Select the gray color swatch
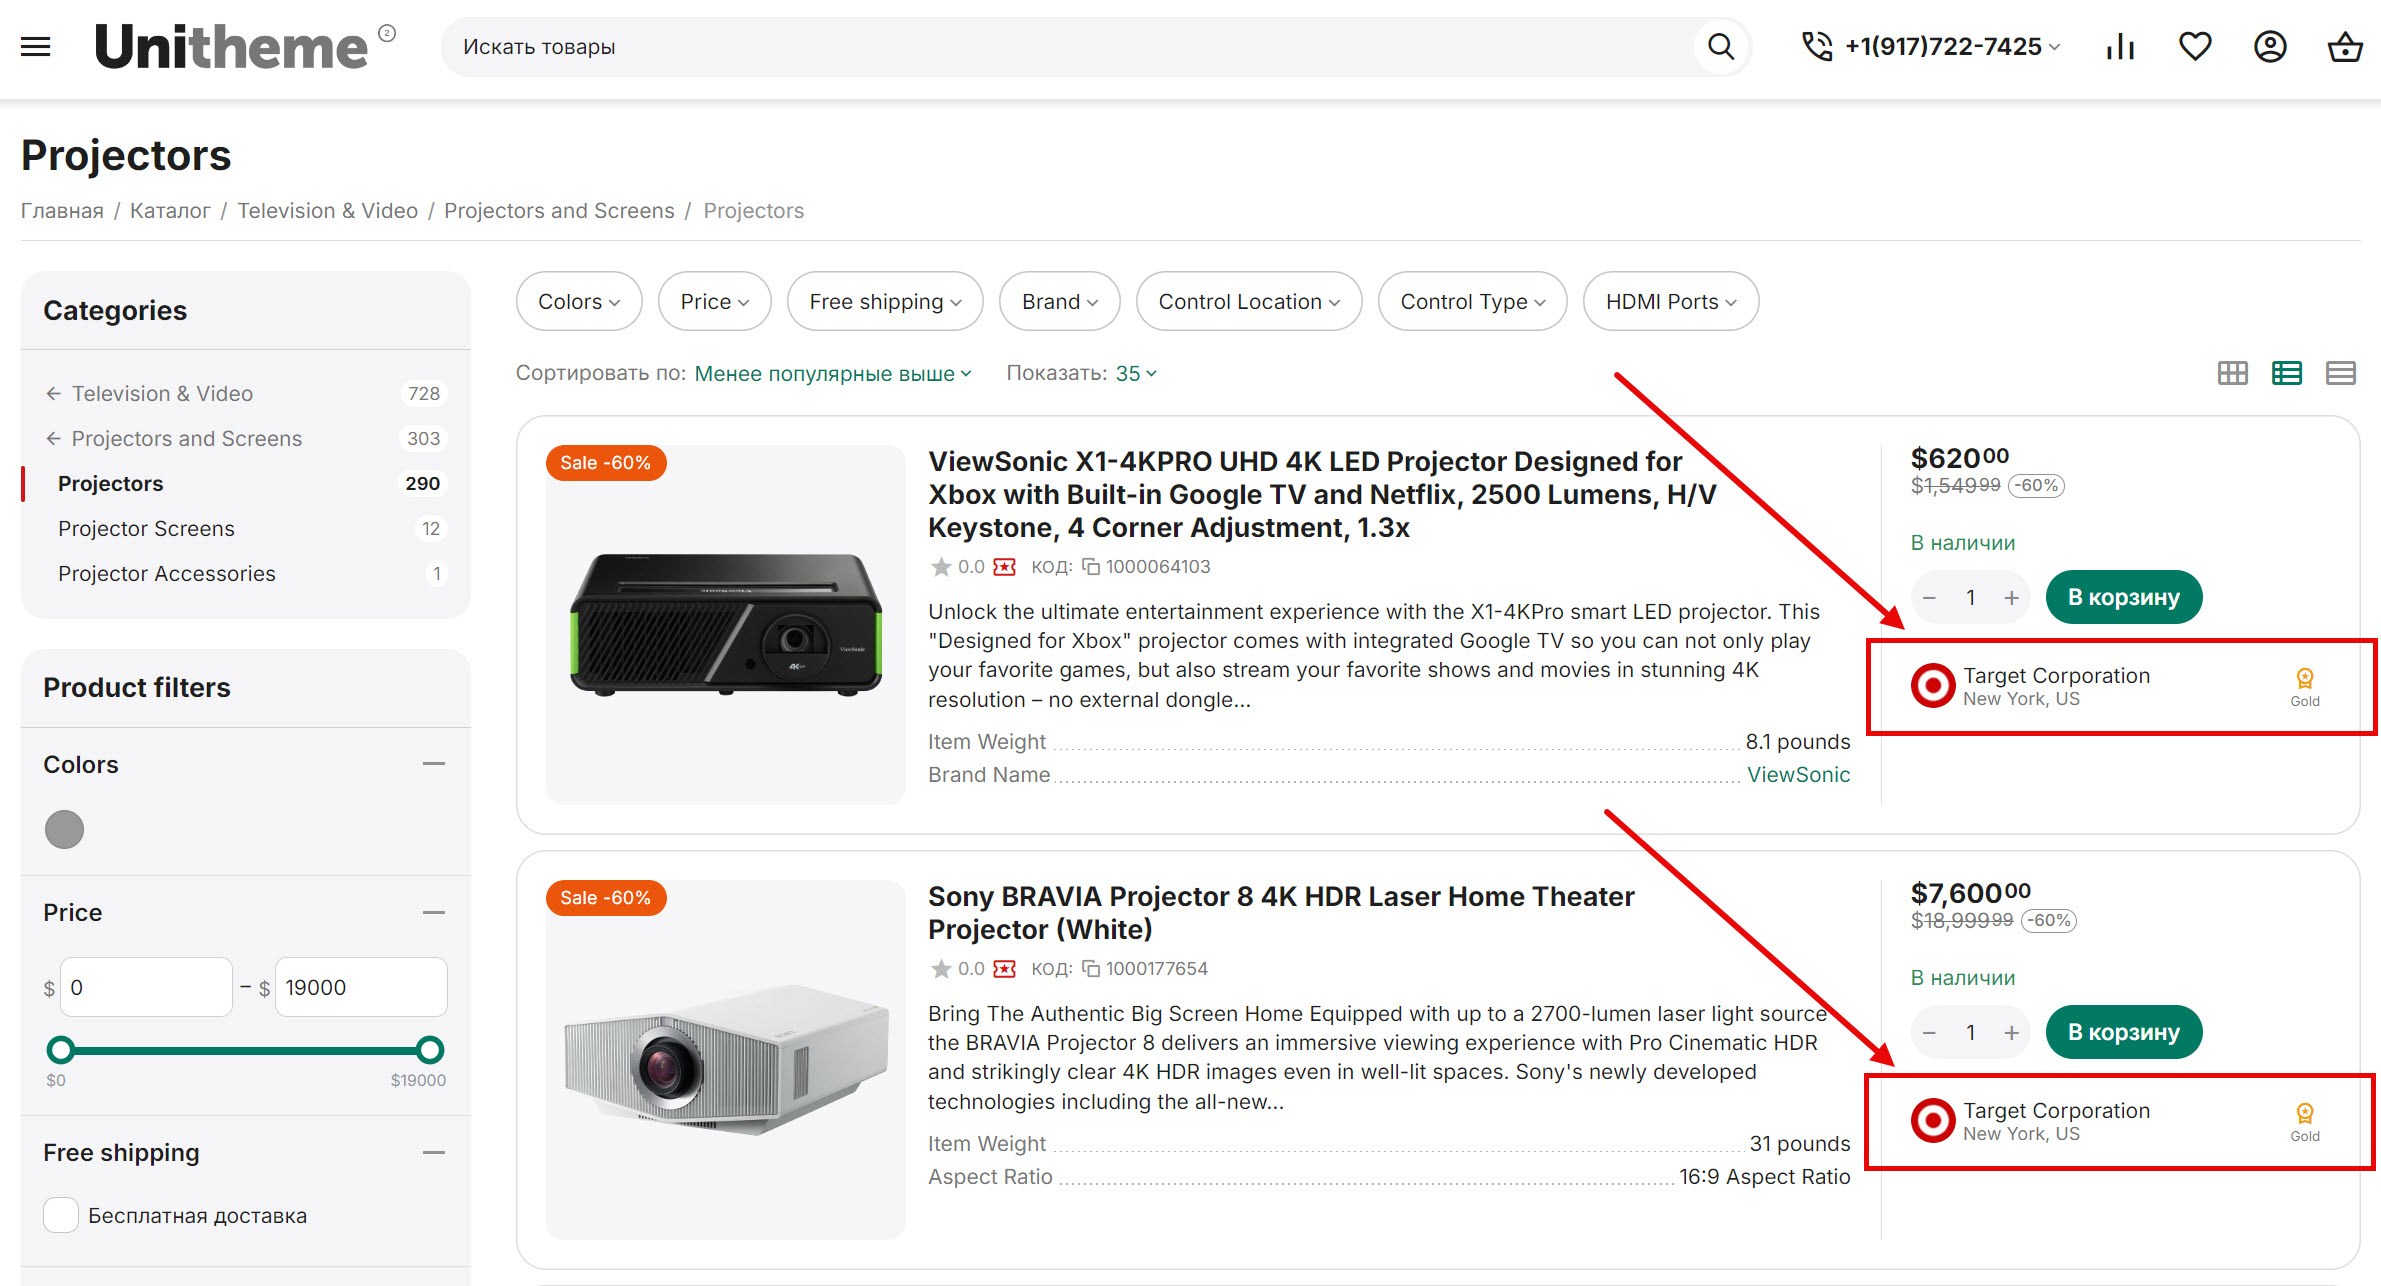Screen dimensions: 2381x1286 [65, 829]
